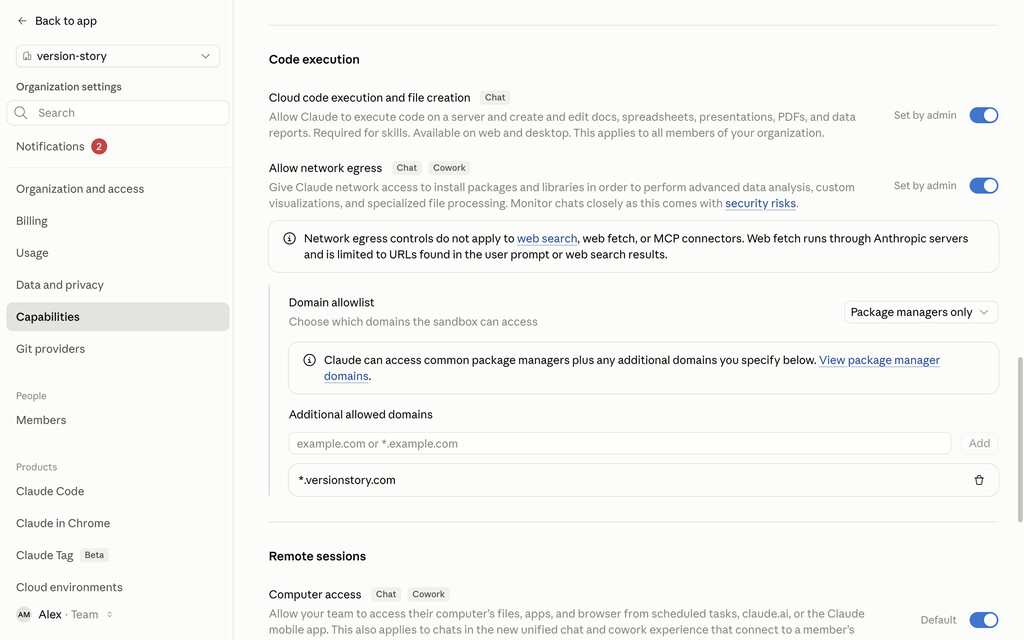Toggle Cloud code execution and file creation
This screenshot has height=640, width=1024.
click(x=984, y=115)
